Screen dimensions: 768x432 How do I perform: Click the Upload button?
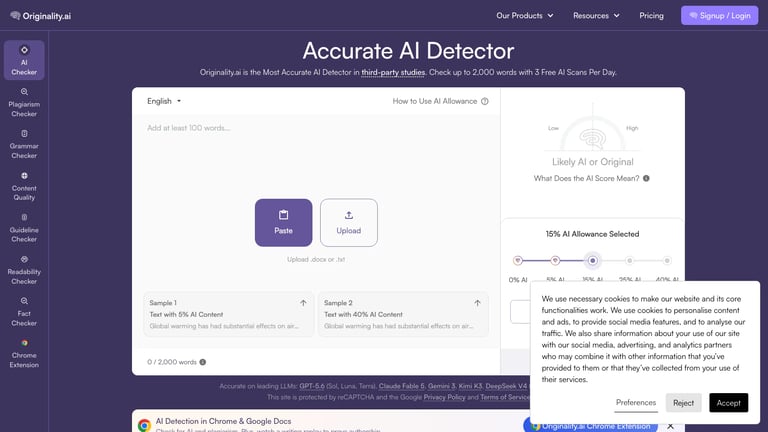click(x=349, y=222)
